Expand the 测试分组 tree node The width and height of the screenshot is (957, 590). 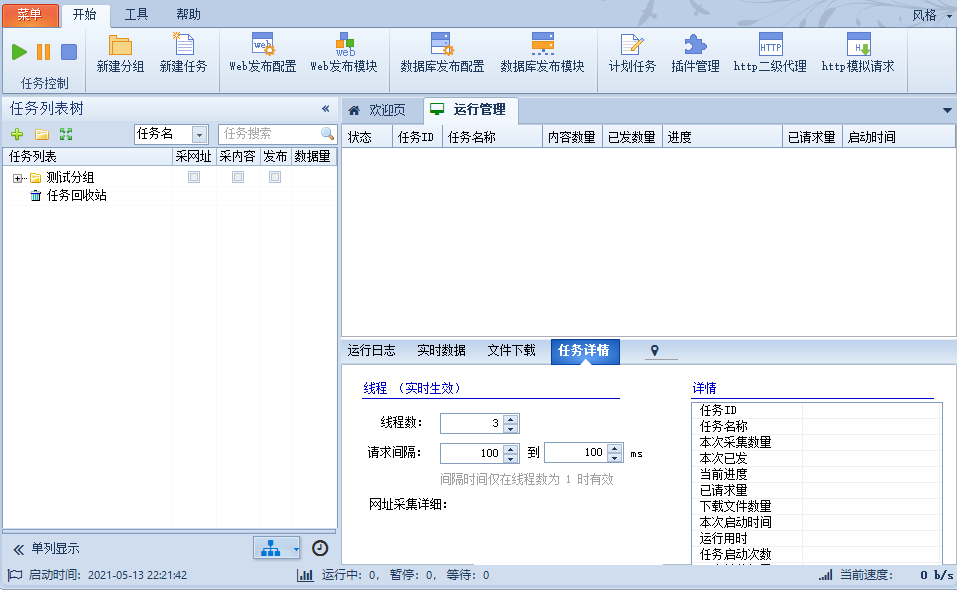pyautogui.click(x=18, y=178)
